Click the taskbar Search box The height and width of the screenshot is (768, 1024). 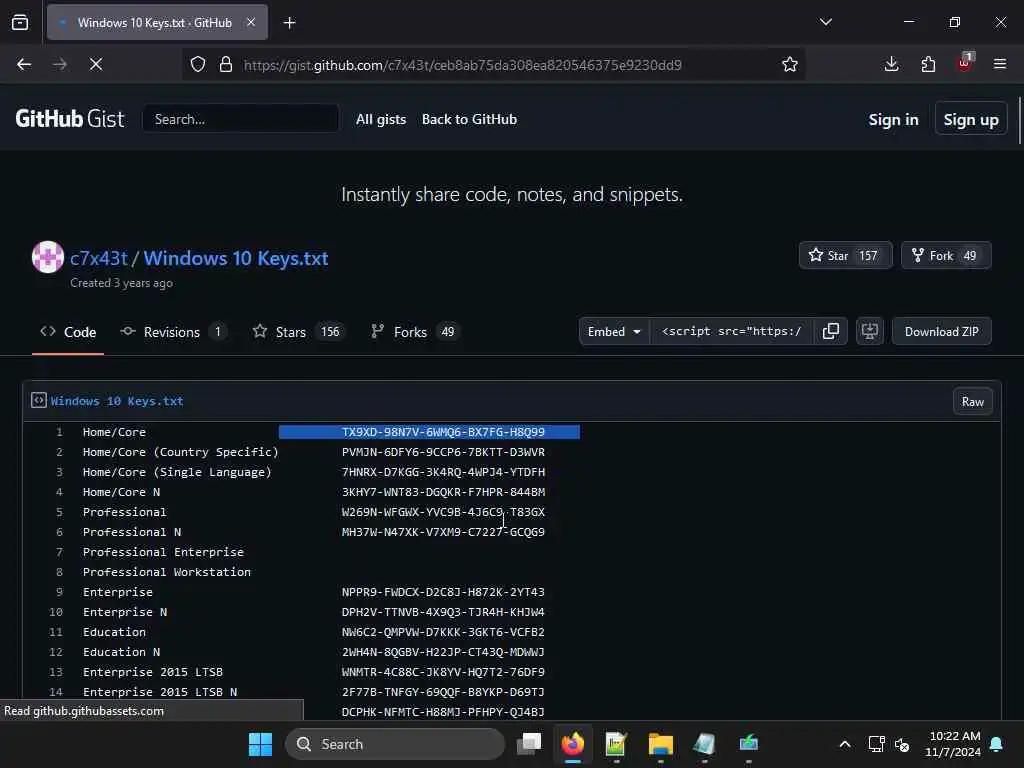click(395, 744)
